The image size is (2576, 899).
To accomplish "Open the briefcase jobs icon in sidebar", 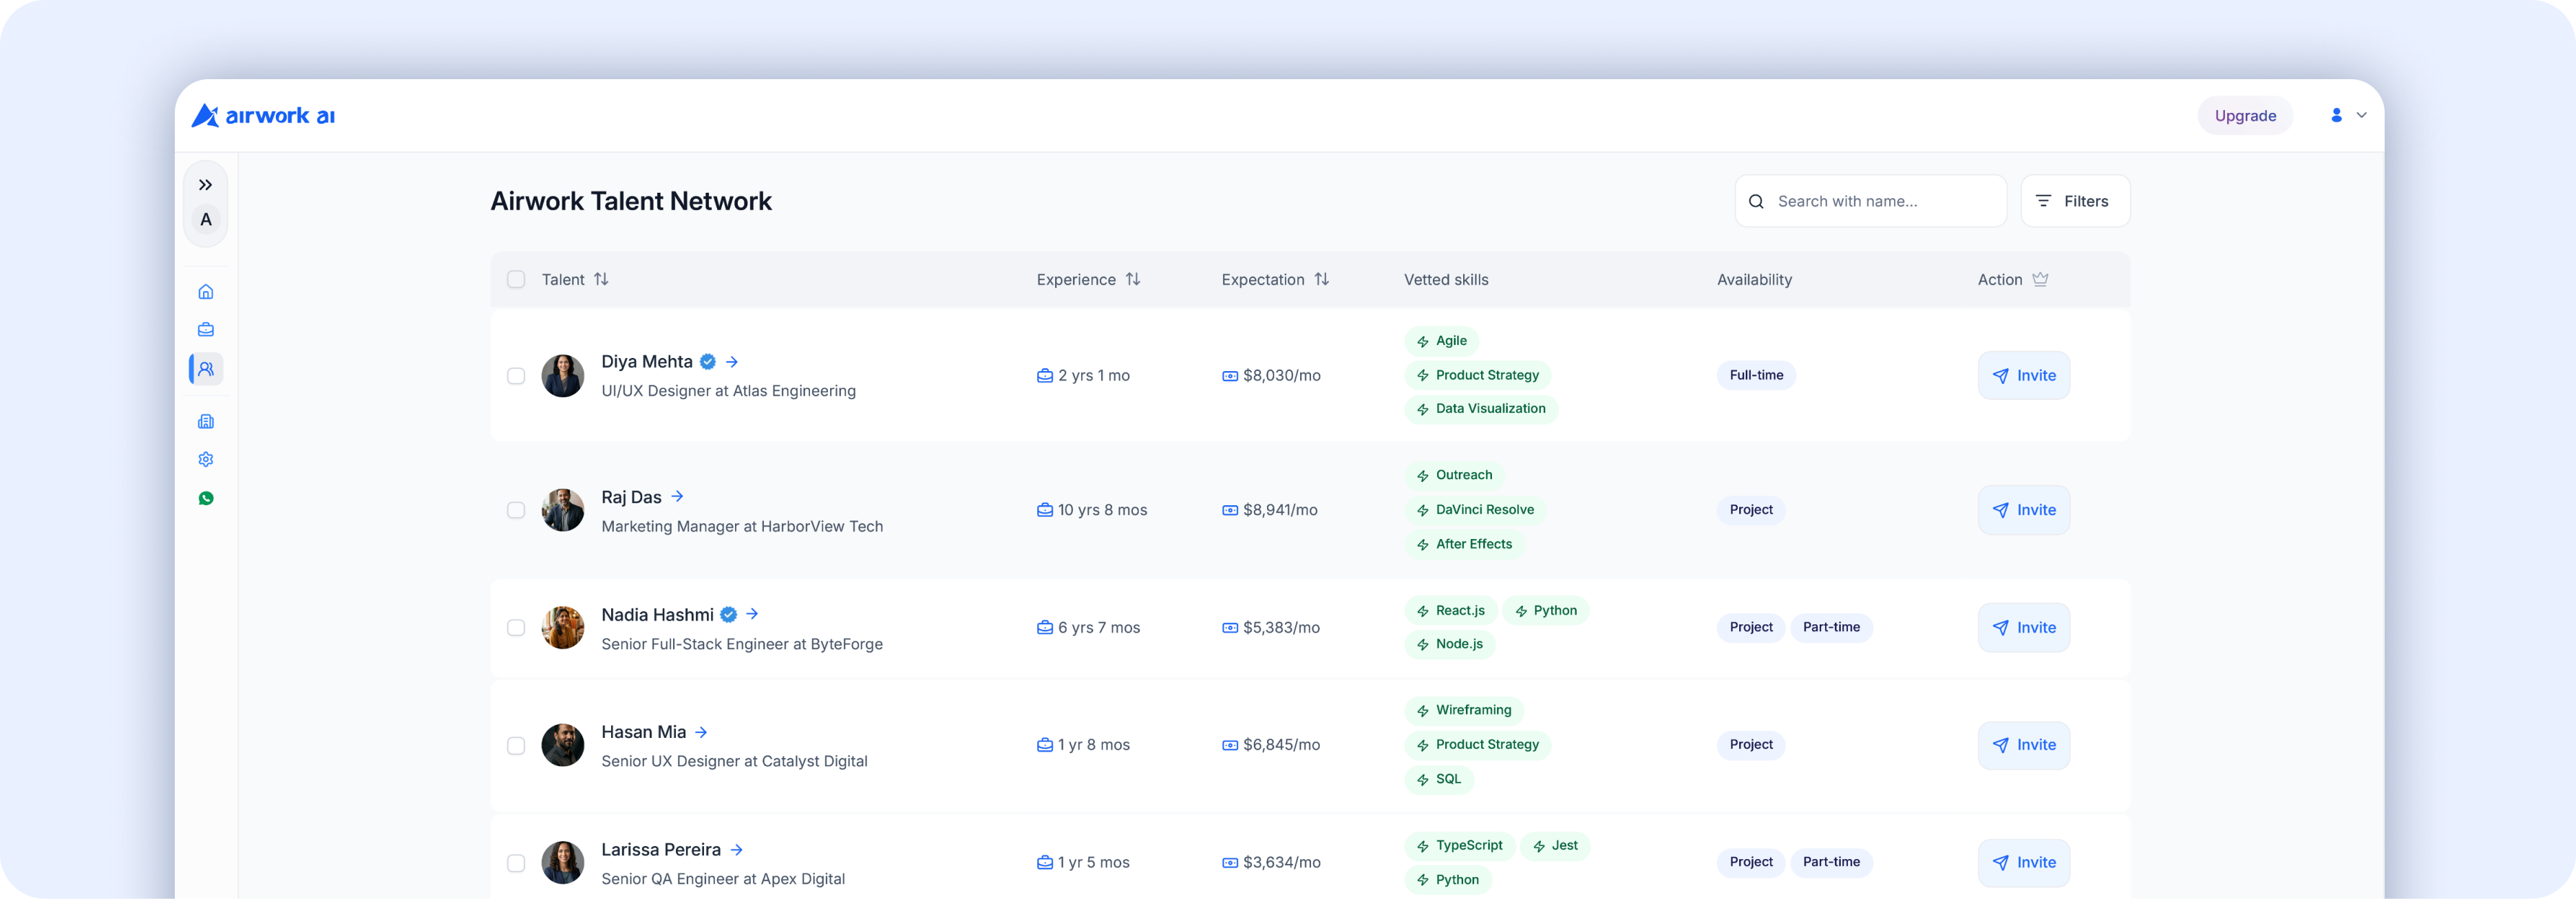I will point(206,330).
